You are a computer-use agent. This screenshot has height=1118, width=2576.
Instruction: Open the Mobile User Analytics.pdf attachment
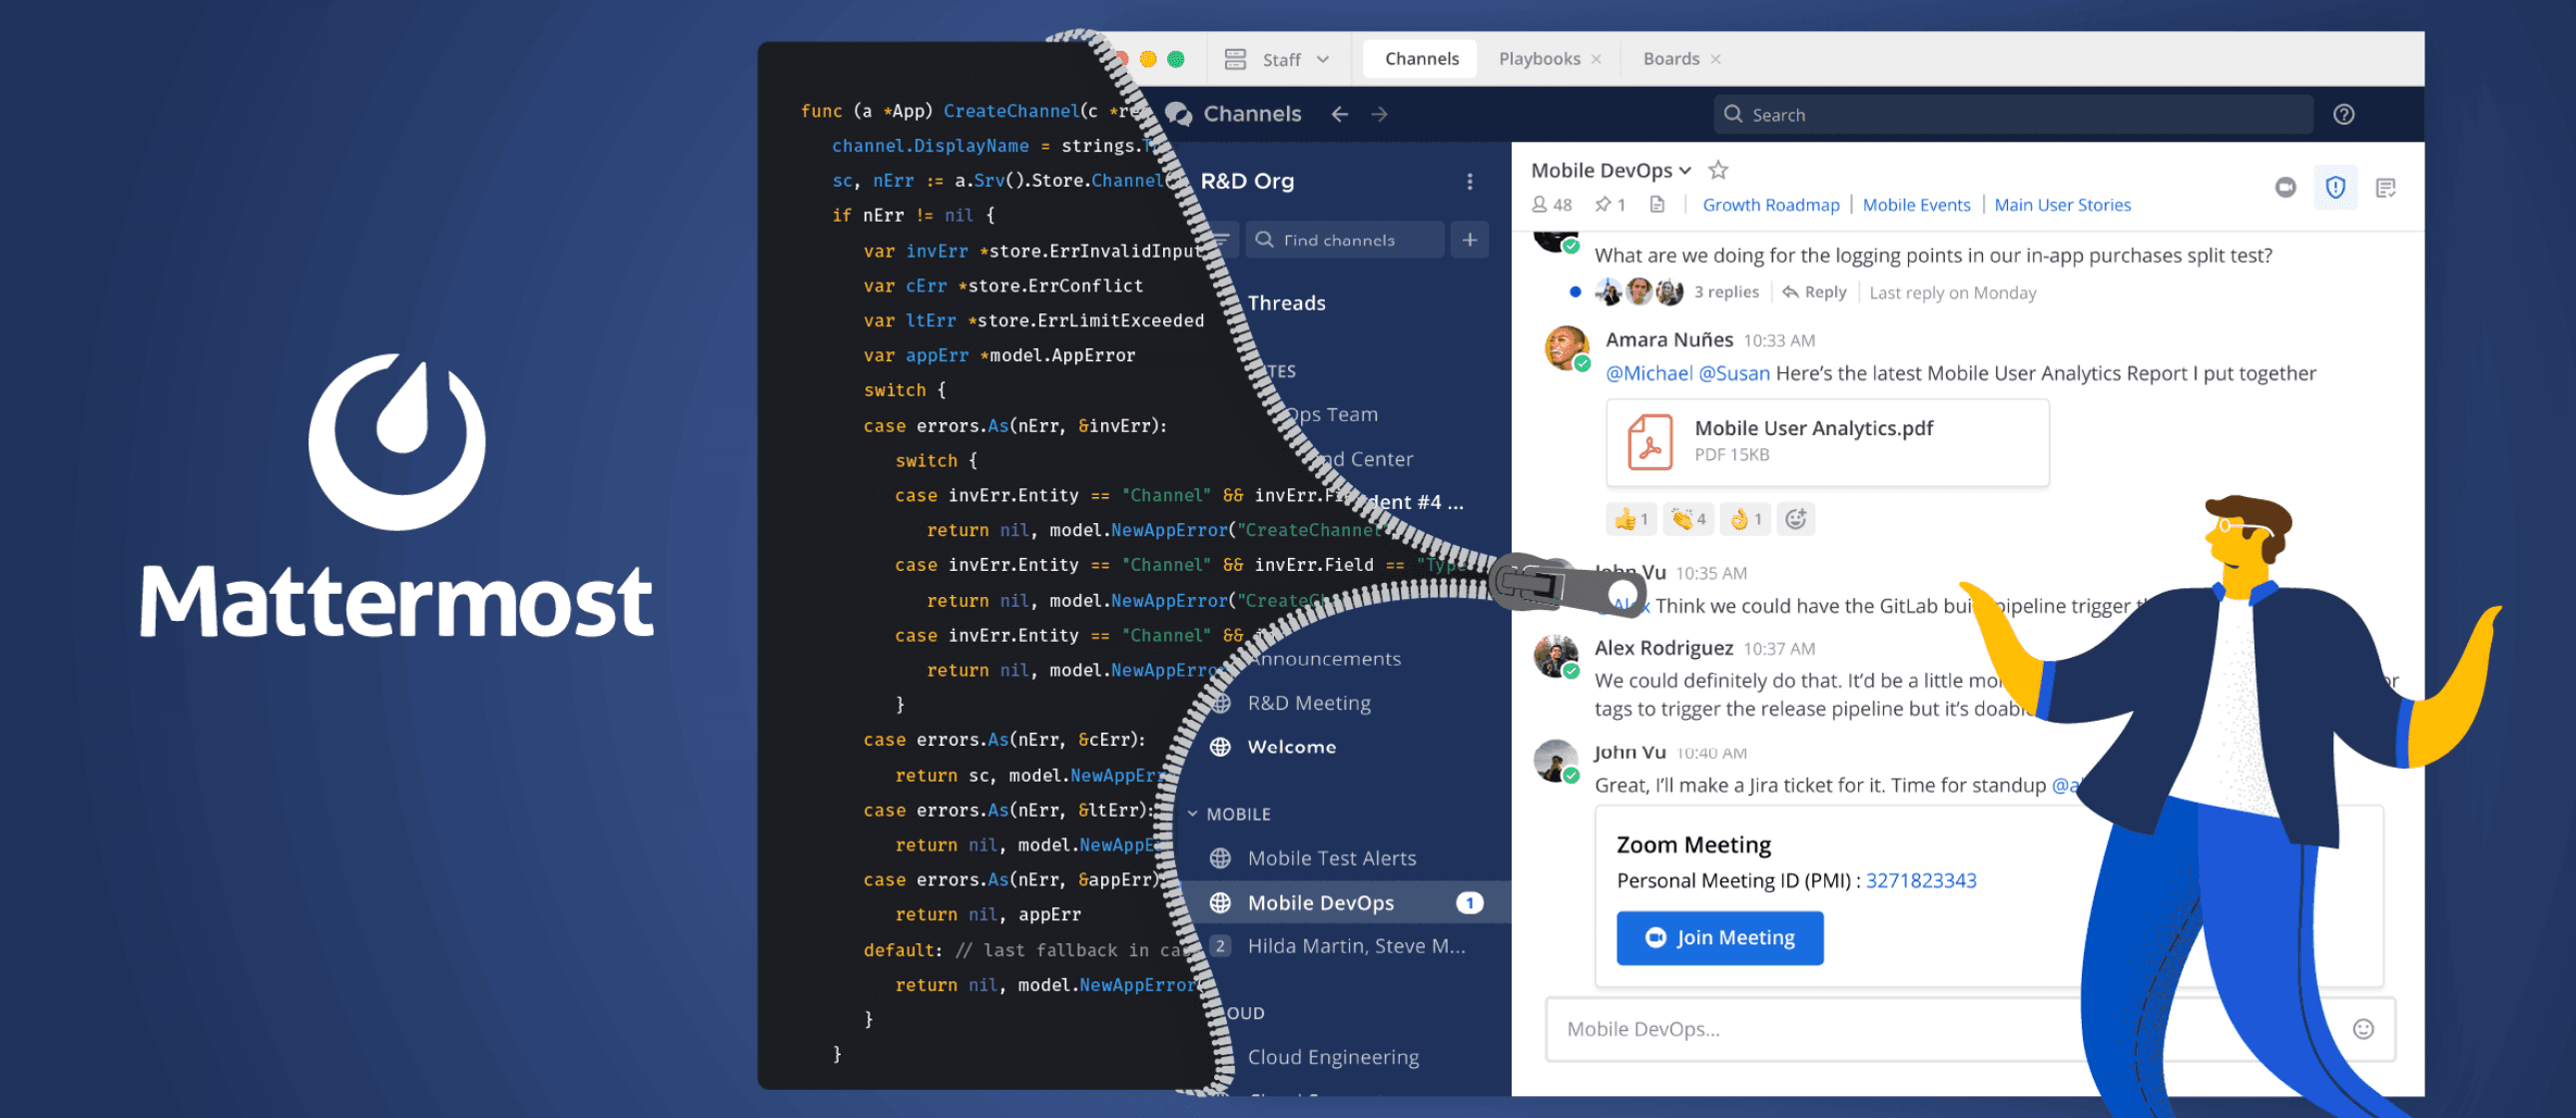1827,442
